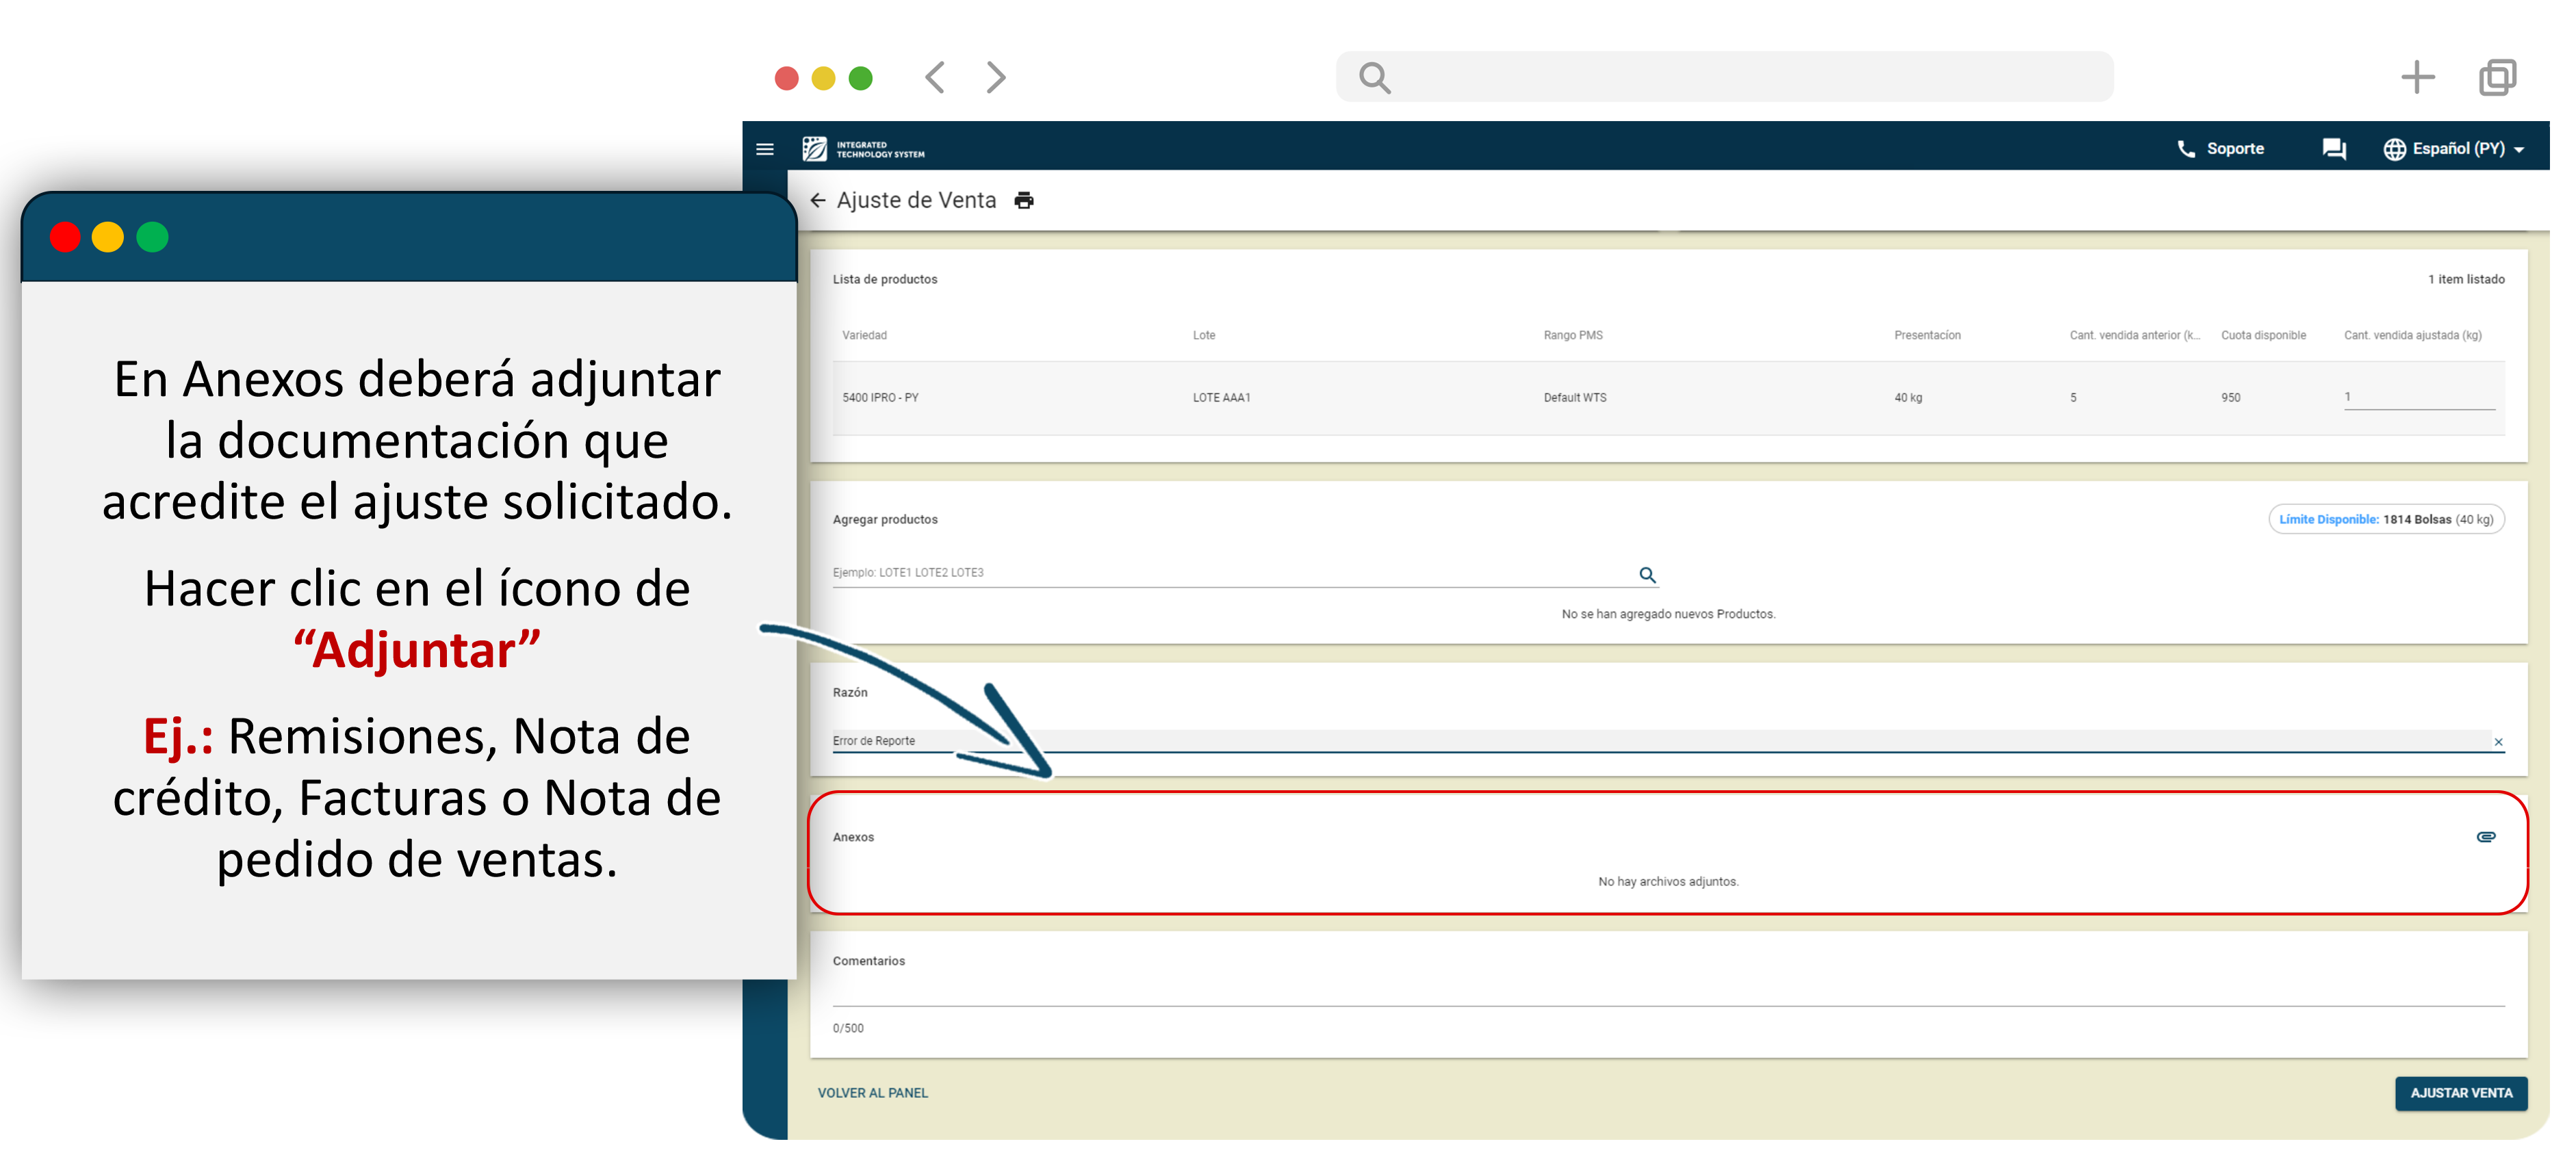Open the hamburger menu icon

pyautogui.click(x=765, y=149)
